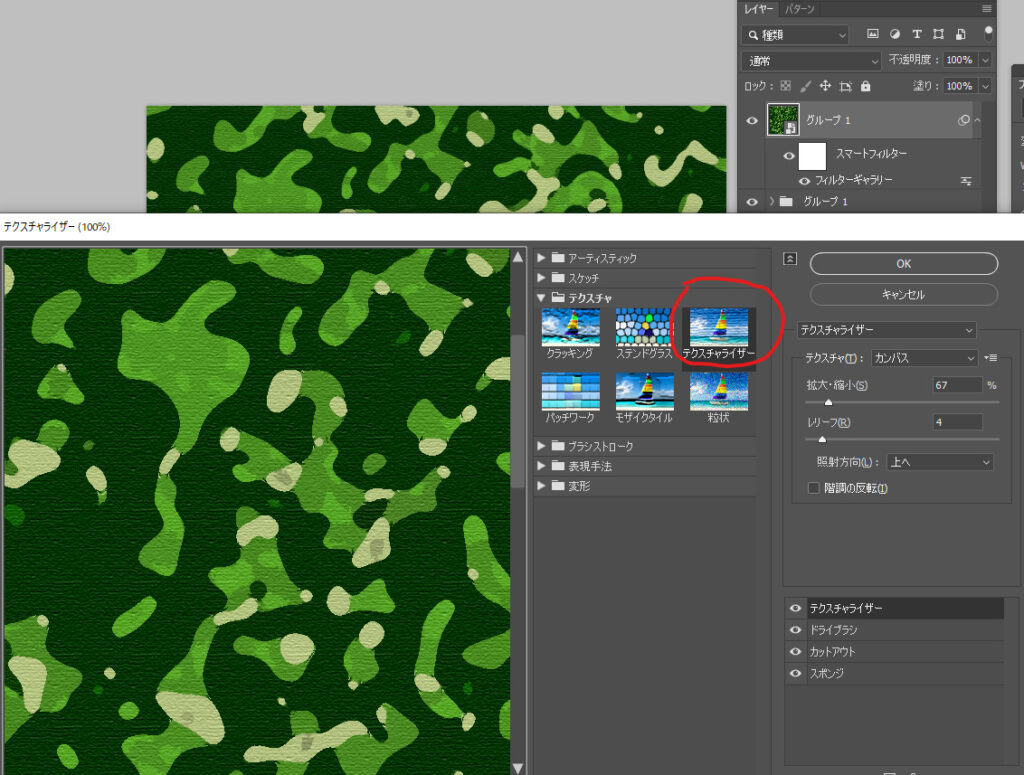Open the 照射方向 dropdown
This screenshot has width=1024, height=775.
pos(939,462)
